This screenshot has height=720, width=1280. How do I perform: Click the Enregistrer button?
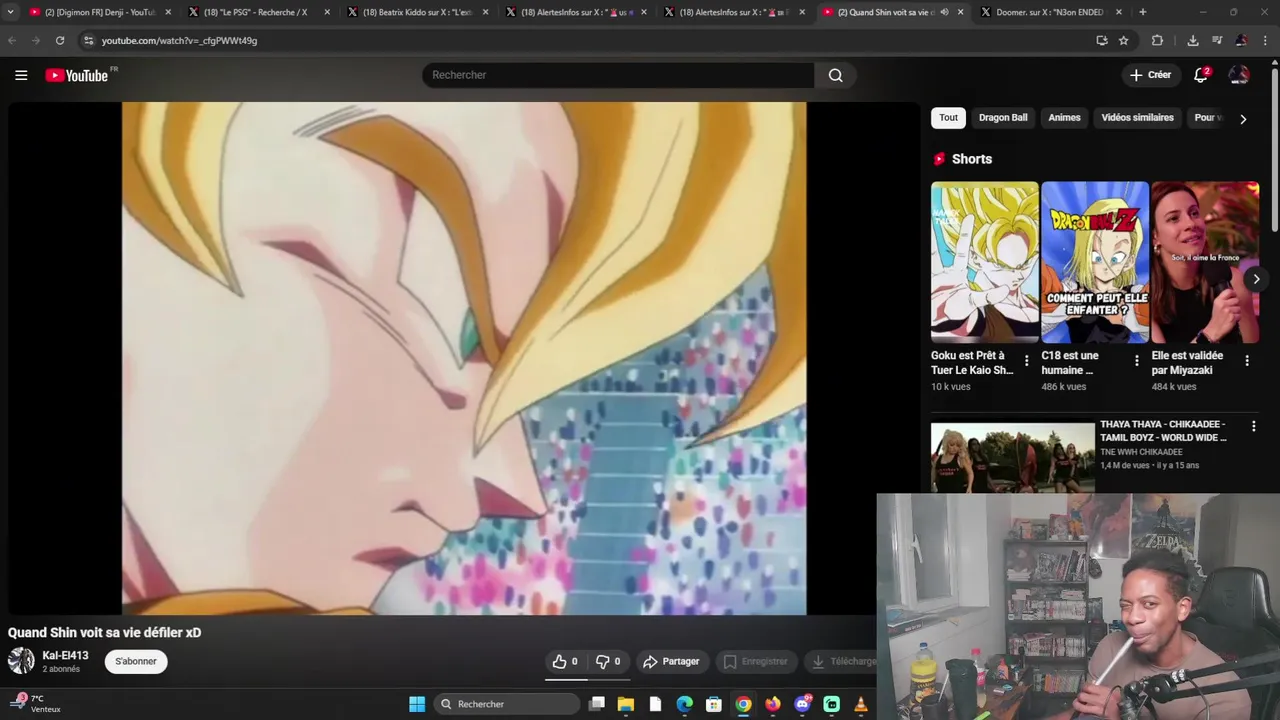[756, 661]
